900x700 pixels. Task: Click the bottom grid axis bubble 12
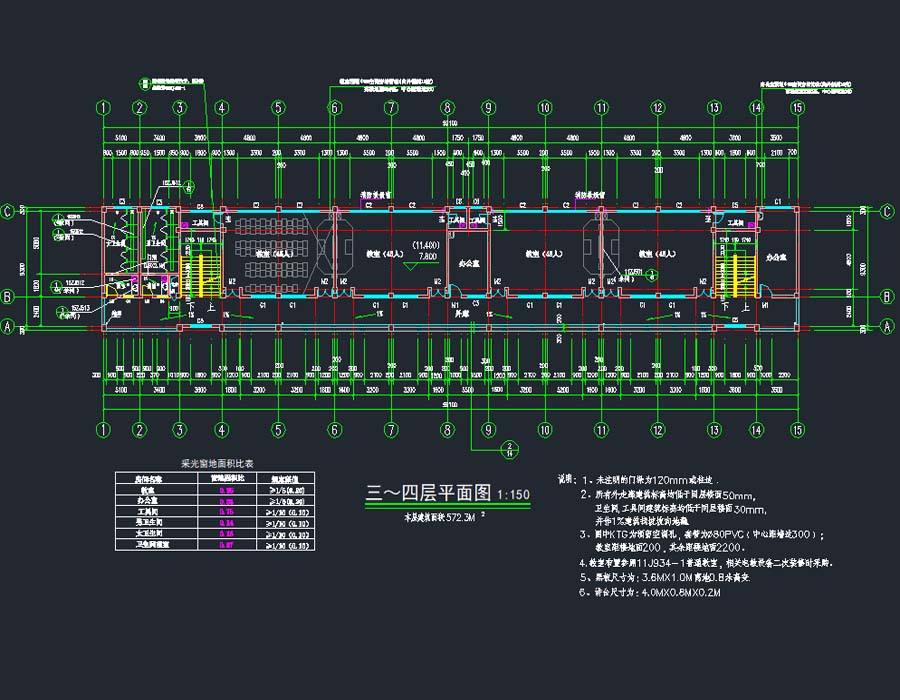pos(658,429)
